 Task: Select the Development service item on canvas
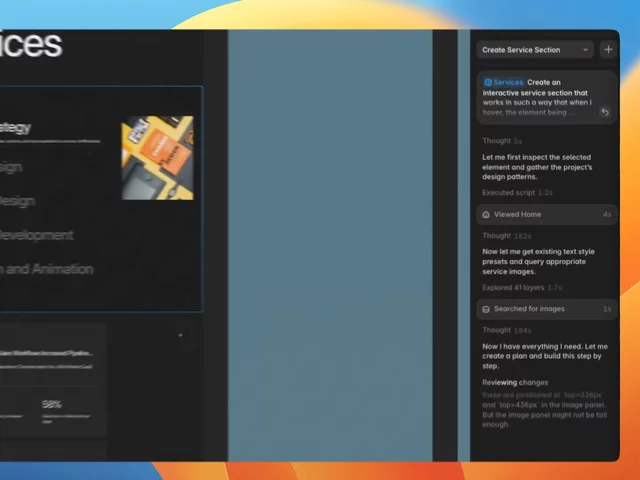coord(36,235)
